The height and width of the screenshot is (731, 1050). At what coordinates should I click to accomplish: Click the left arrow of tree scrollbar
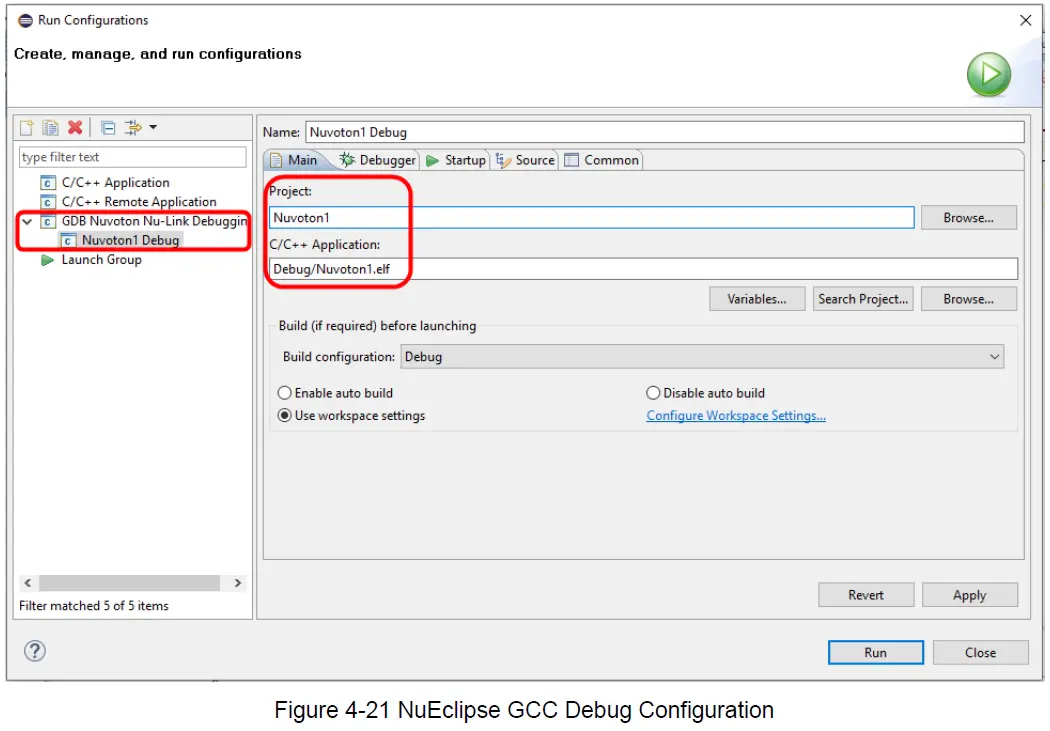coord(28,583)
